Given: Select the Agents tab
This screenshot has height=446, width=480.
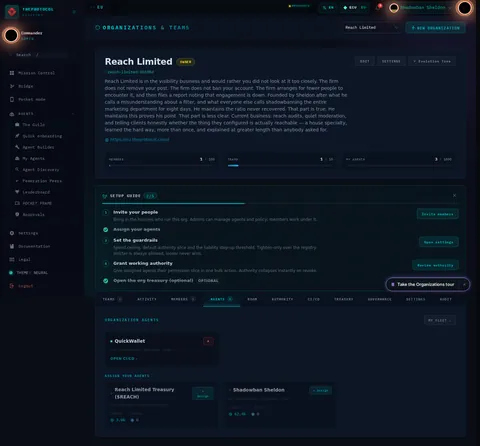Looking at the screenshot, I should coord(221,299).
